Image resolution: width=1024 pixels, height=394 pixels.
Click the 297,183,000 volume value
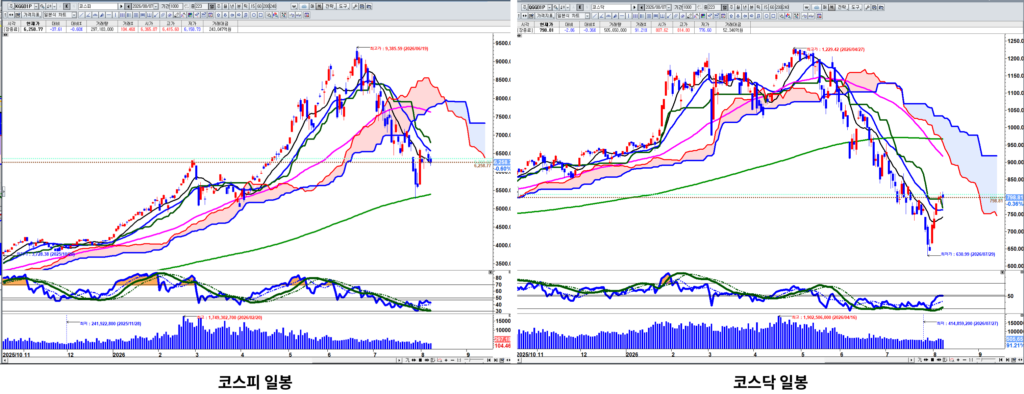[102, 29]
